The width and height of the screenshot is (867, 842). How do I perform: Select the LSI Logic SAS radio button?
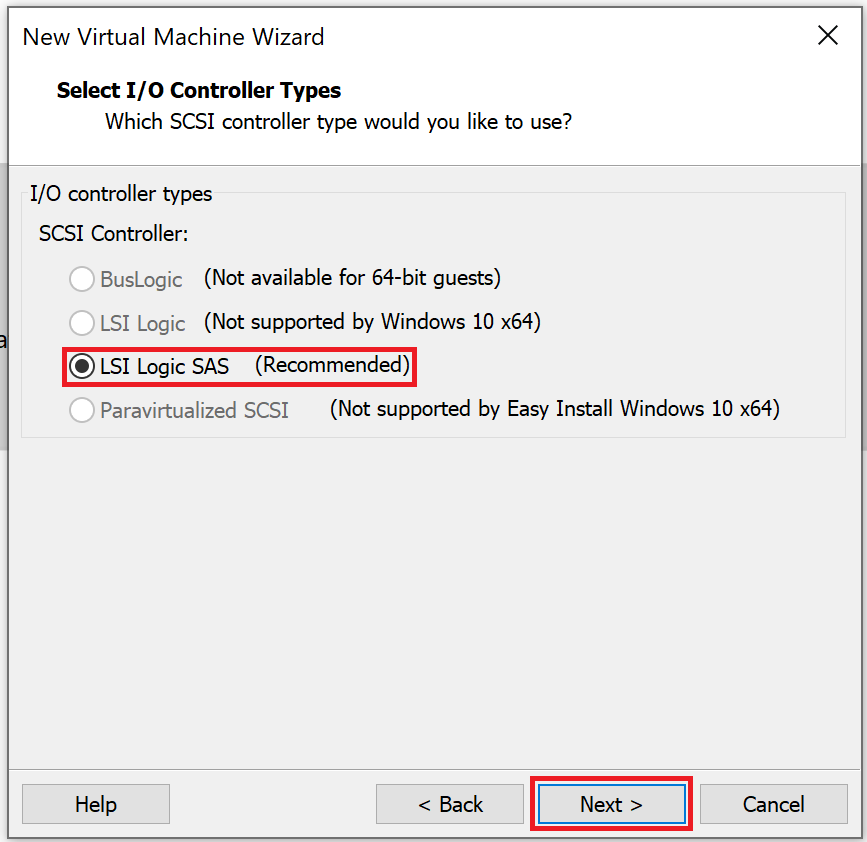81,366
